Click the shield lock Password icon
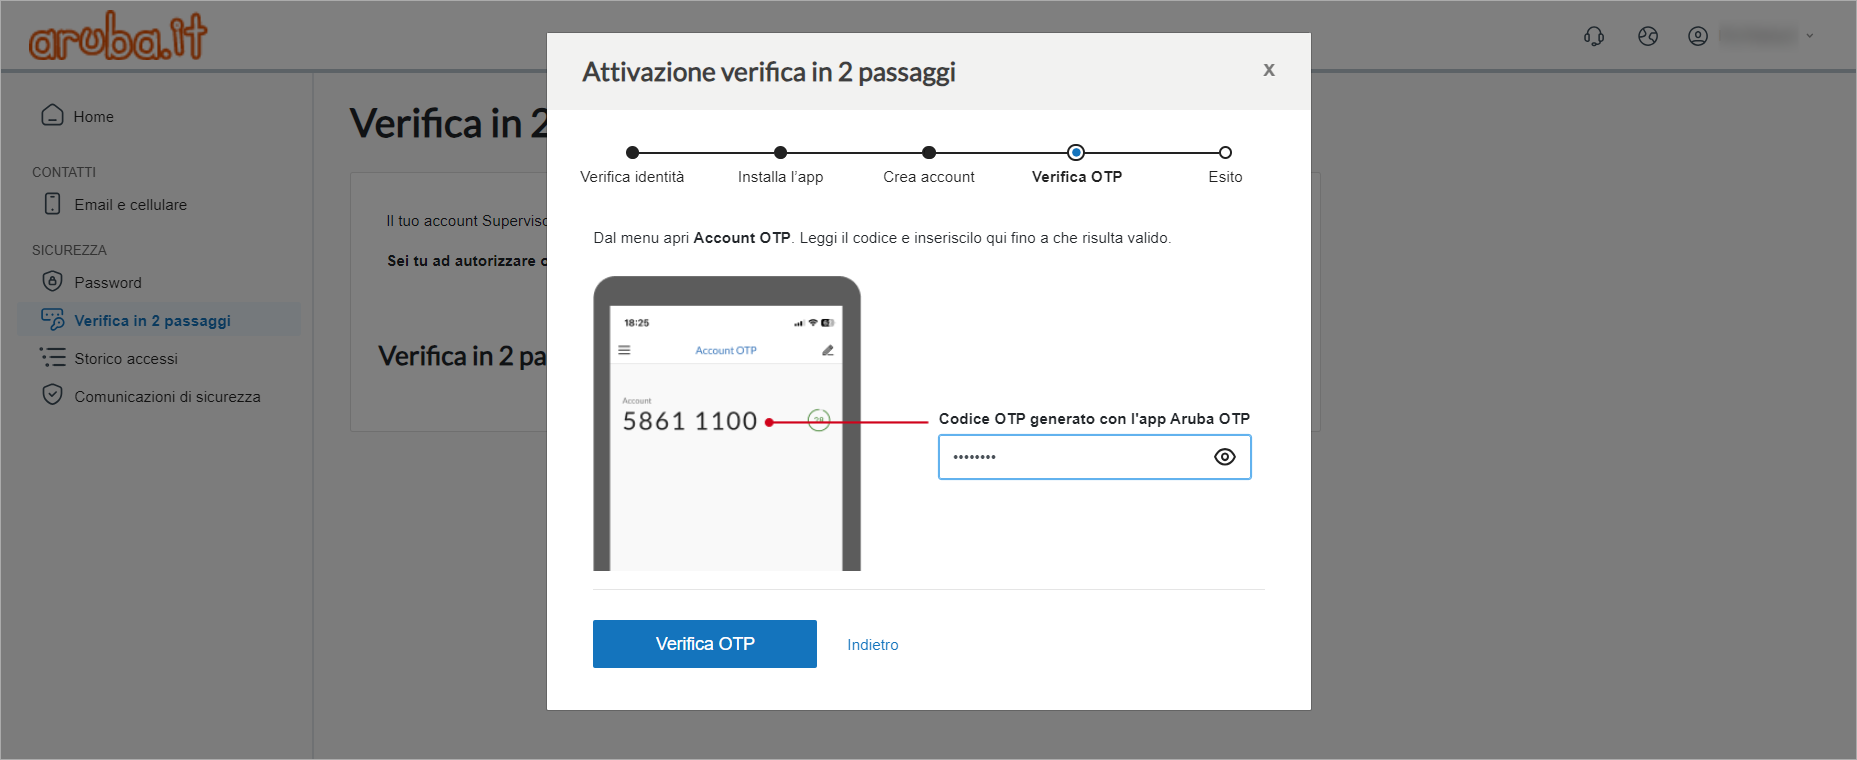 pyautogui.click(x=53, y=281)
